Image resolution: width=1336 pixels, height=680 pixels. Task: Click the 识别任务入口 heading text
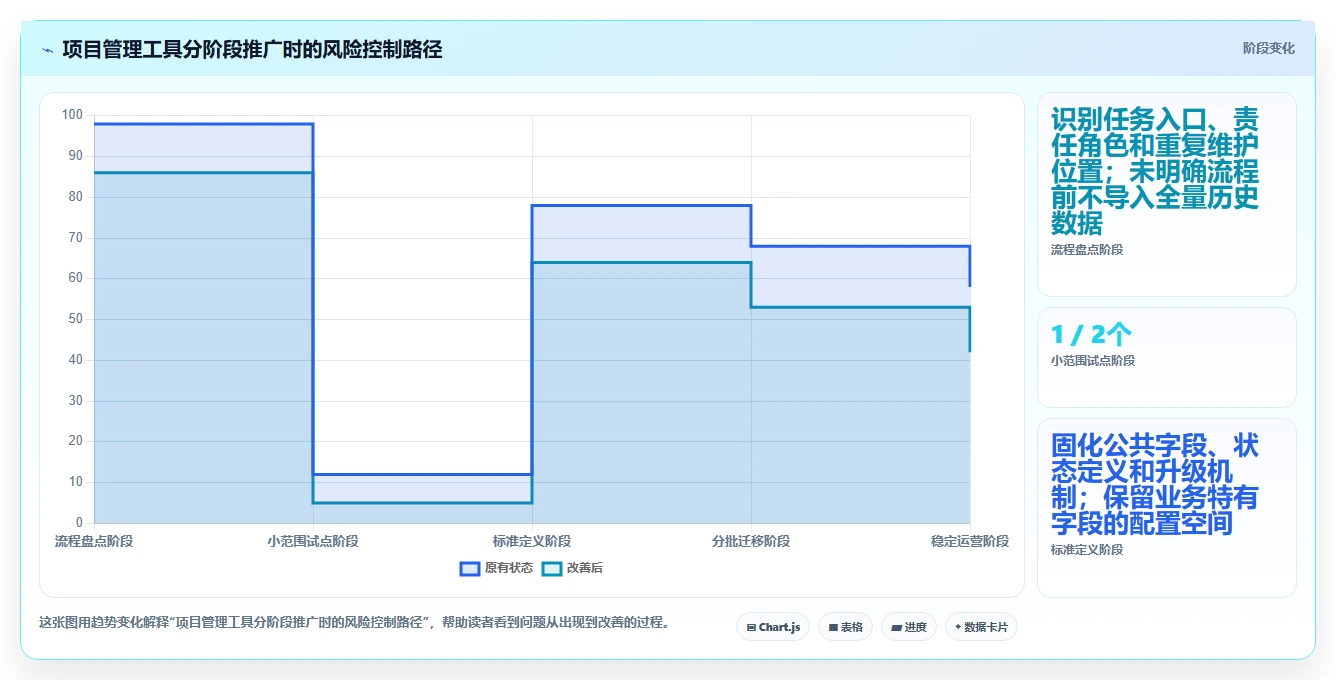click(1155, 171)
